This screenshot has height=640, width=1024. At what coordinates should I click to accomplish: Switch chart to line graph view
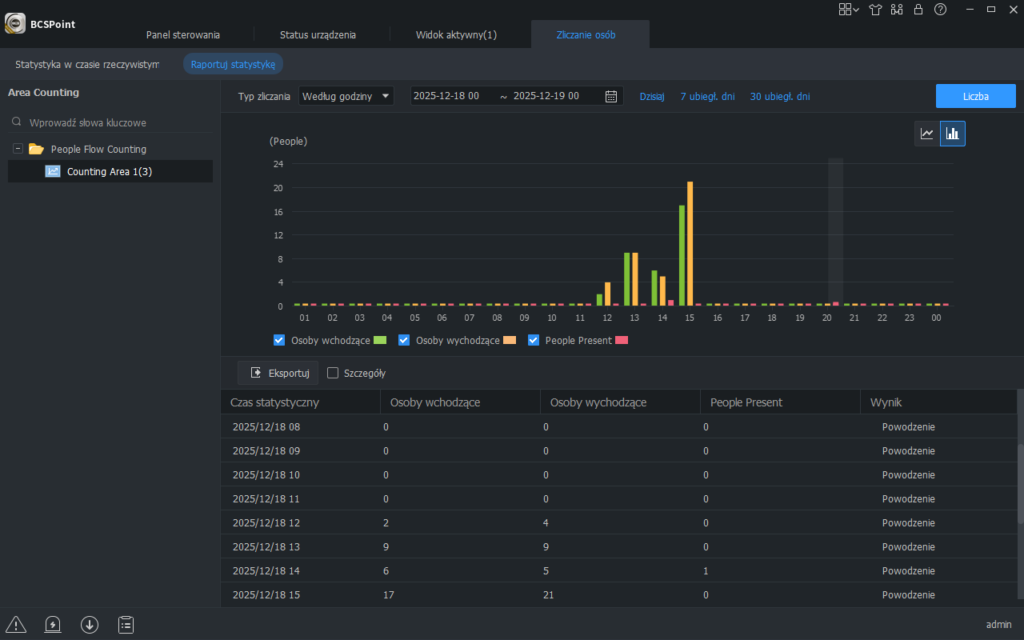point(927,134)
